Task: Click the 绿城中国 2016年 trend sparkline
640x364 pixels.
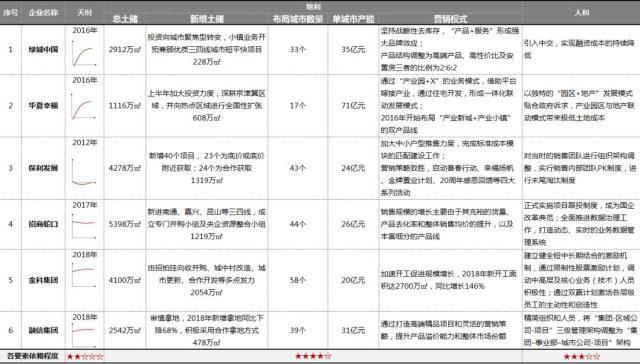Action: [x=84, y=53]
